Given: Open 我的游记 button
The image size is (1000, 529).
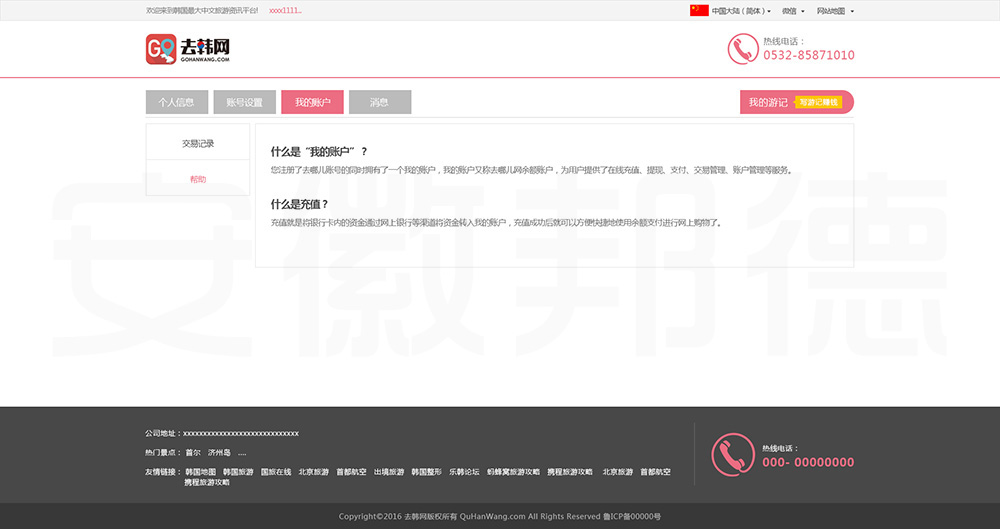Looking at the screenshot, I should click(x=768, y=102).
